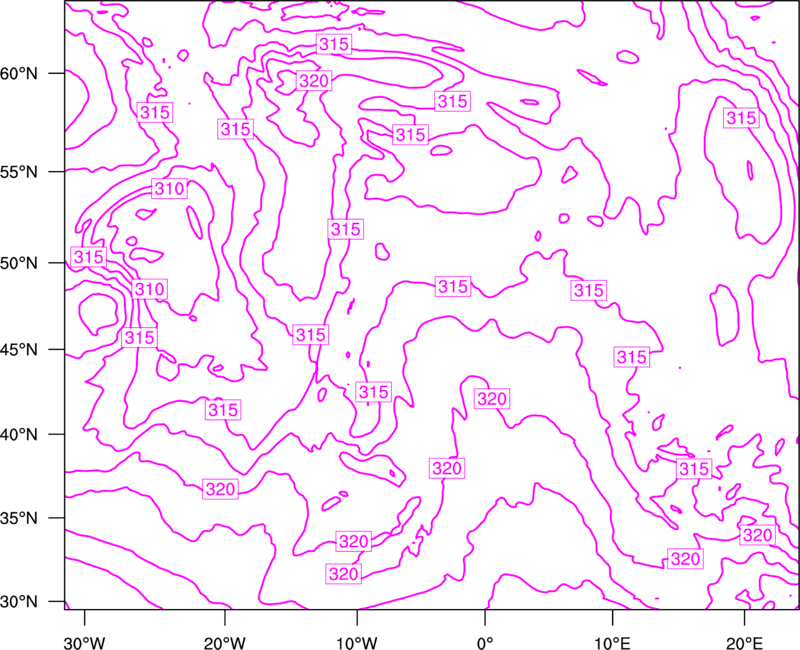The width and height of the screenshot is (800, 650).
Task: Click the 310 contour label near 55°N
Action: click(169, 189)
